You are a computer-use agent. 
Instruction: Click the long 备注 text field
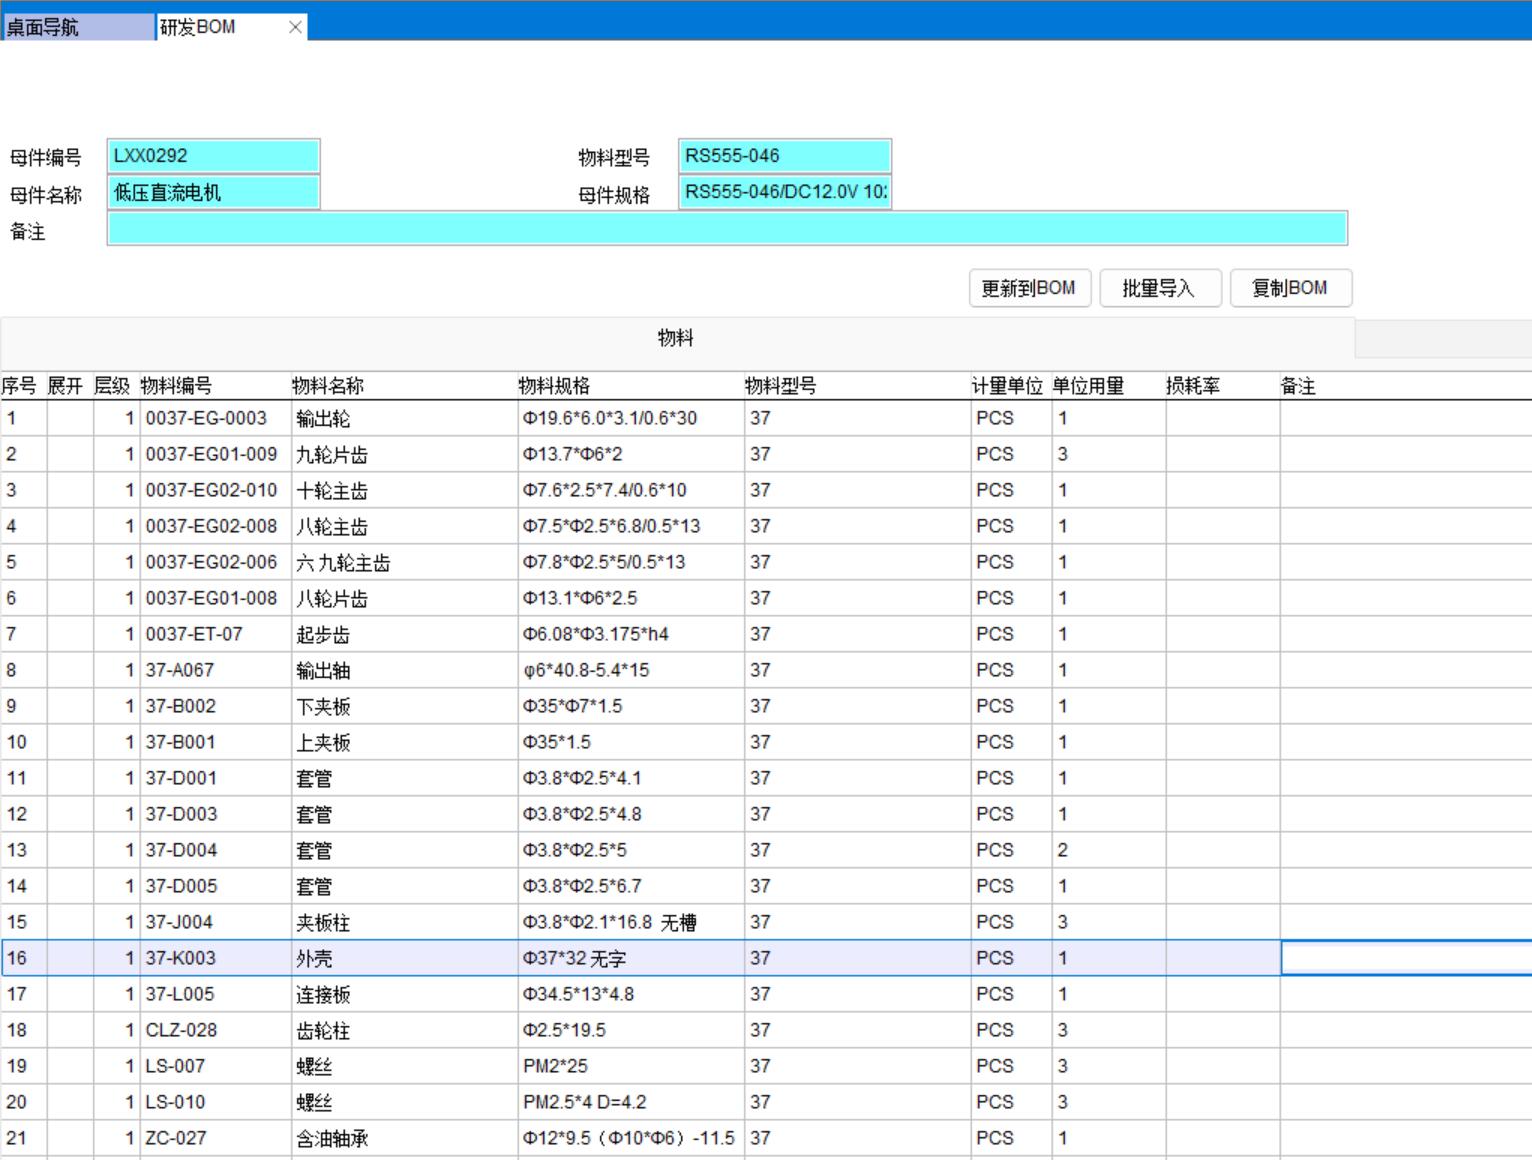point(727,229)
